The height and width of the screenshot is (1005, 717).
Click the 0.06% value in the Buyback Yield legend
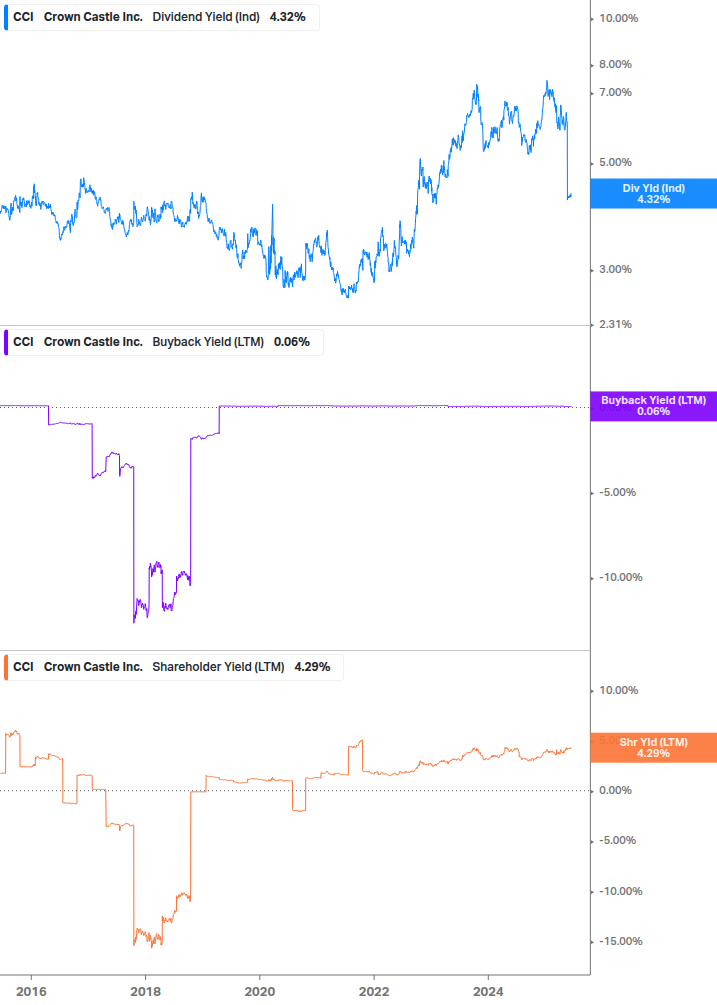coord(292,342)
